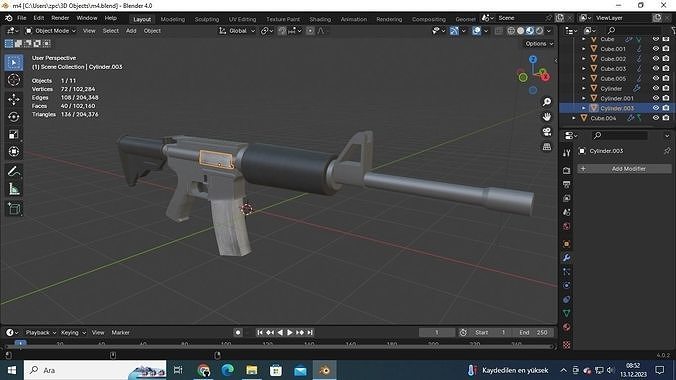This screenshot has width=676, height=380.
Task: Switch to Solid viewport shading
Action: 520,31
